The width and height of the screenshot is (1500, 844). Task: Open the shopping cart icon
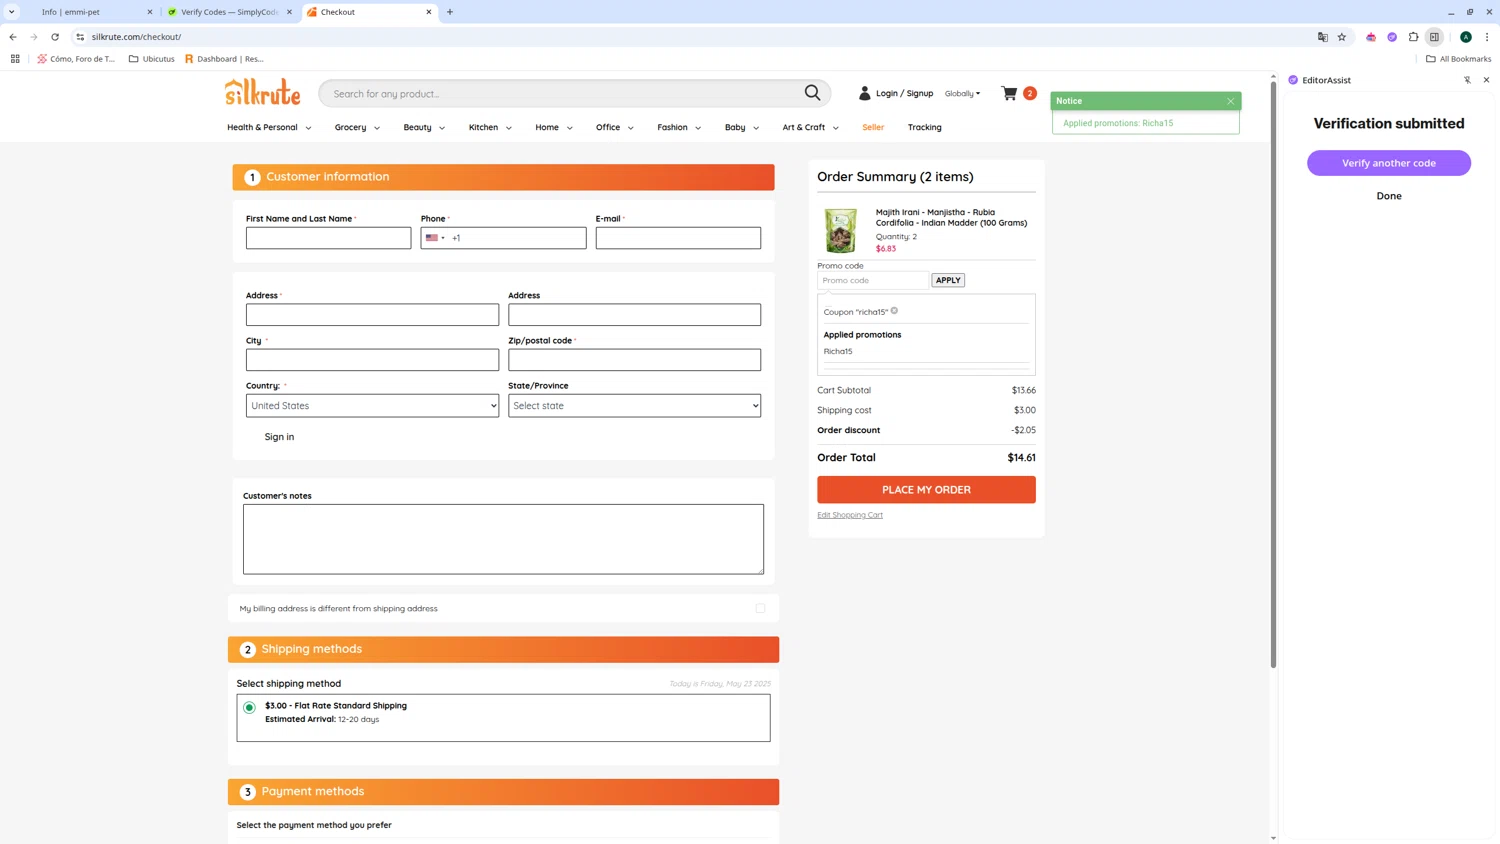[x=1009, y=93]
